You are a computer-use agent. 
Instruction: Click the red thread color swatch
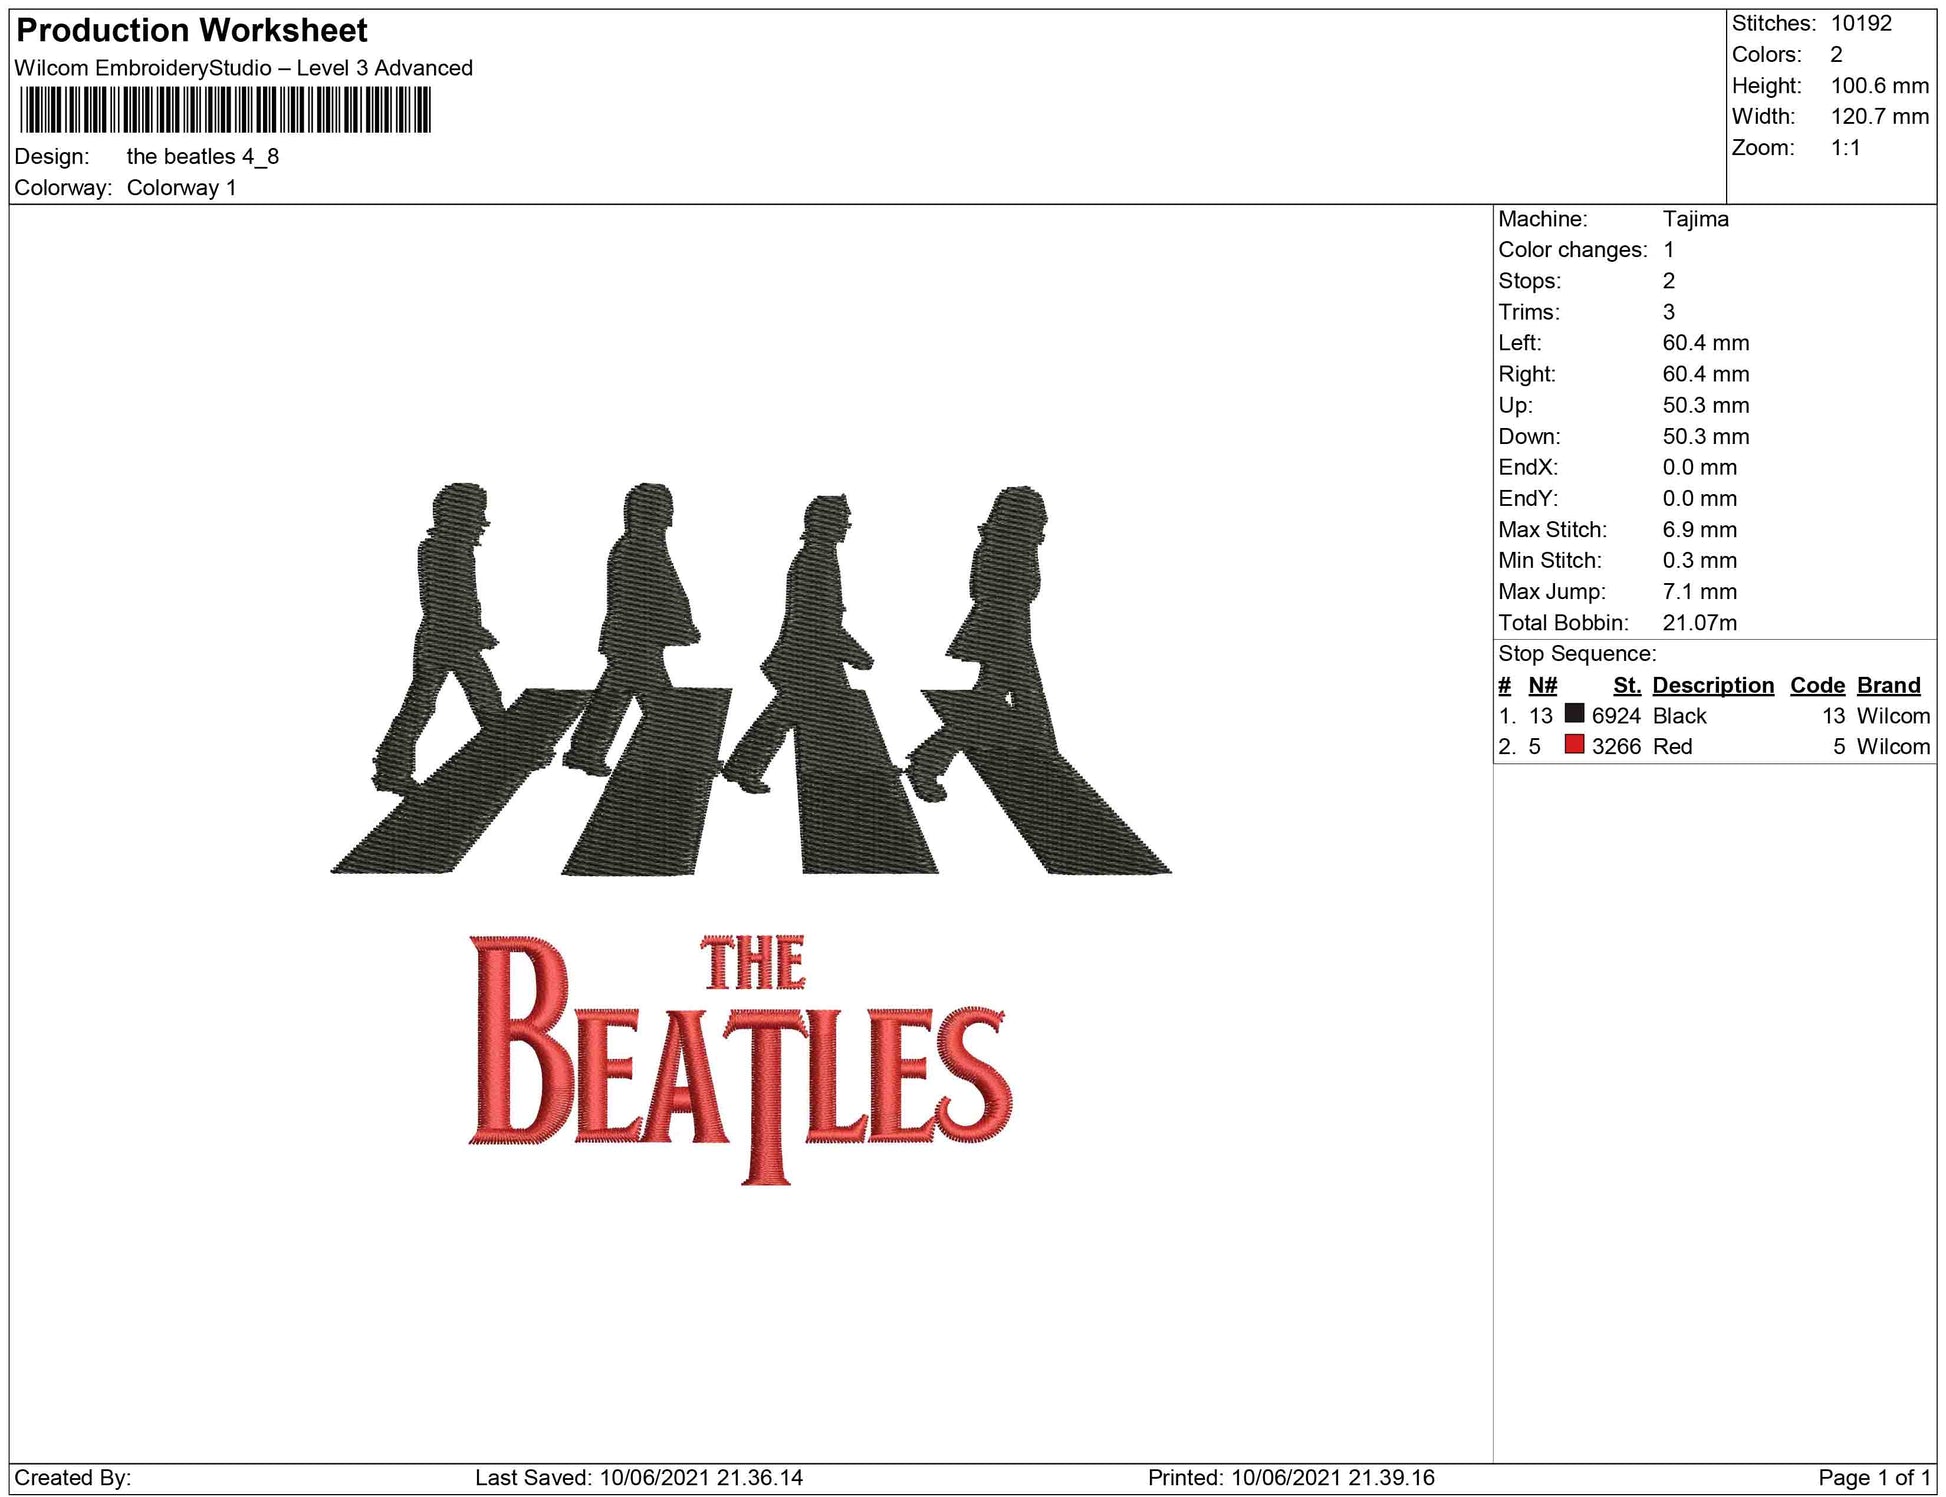1574,744
